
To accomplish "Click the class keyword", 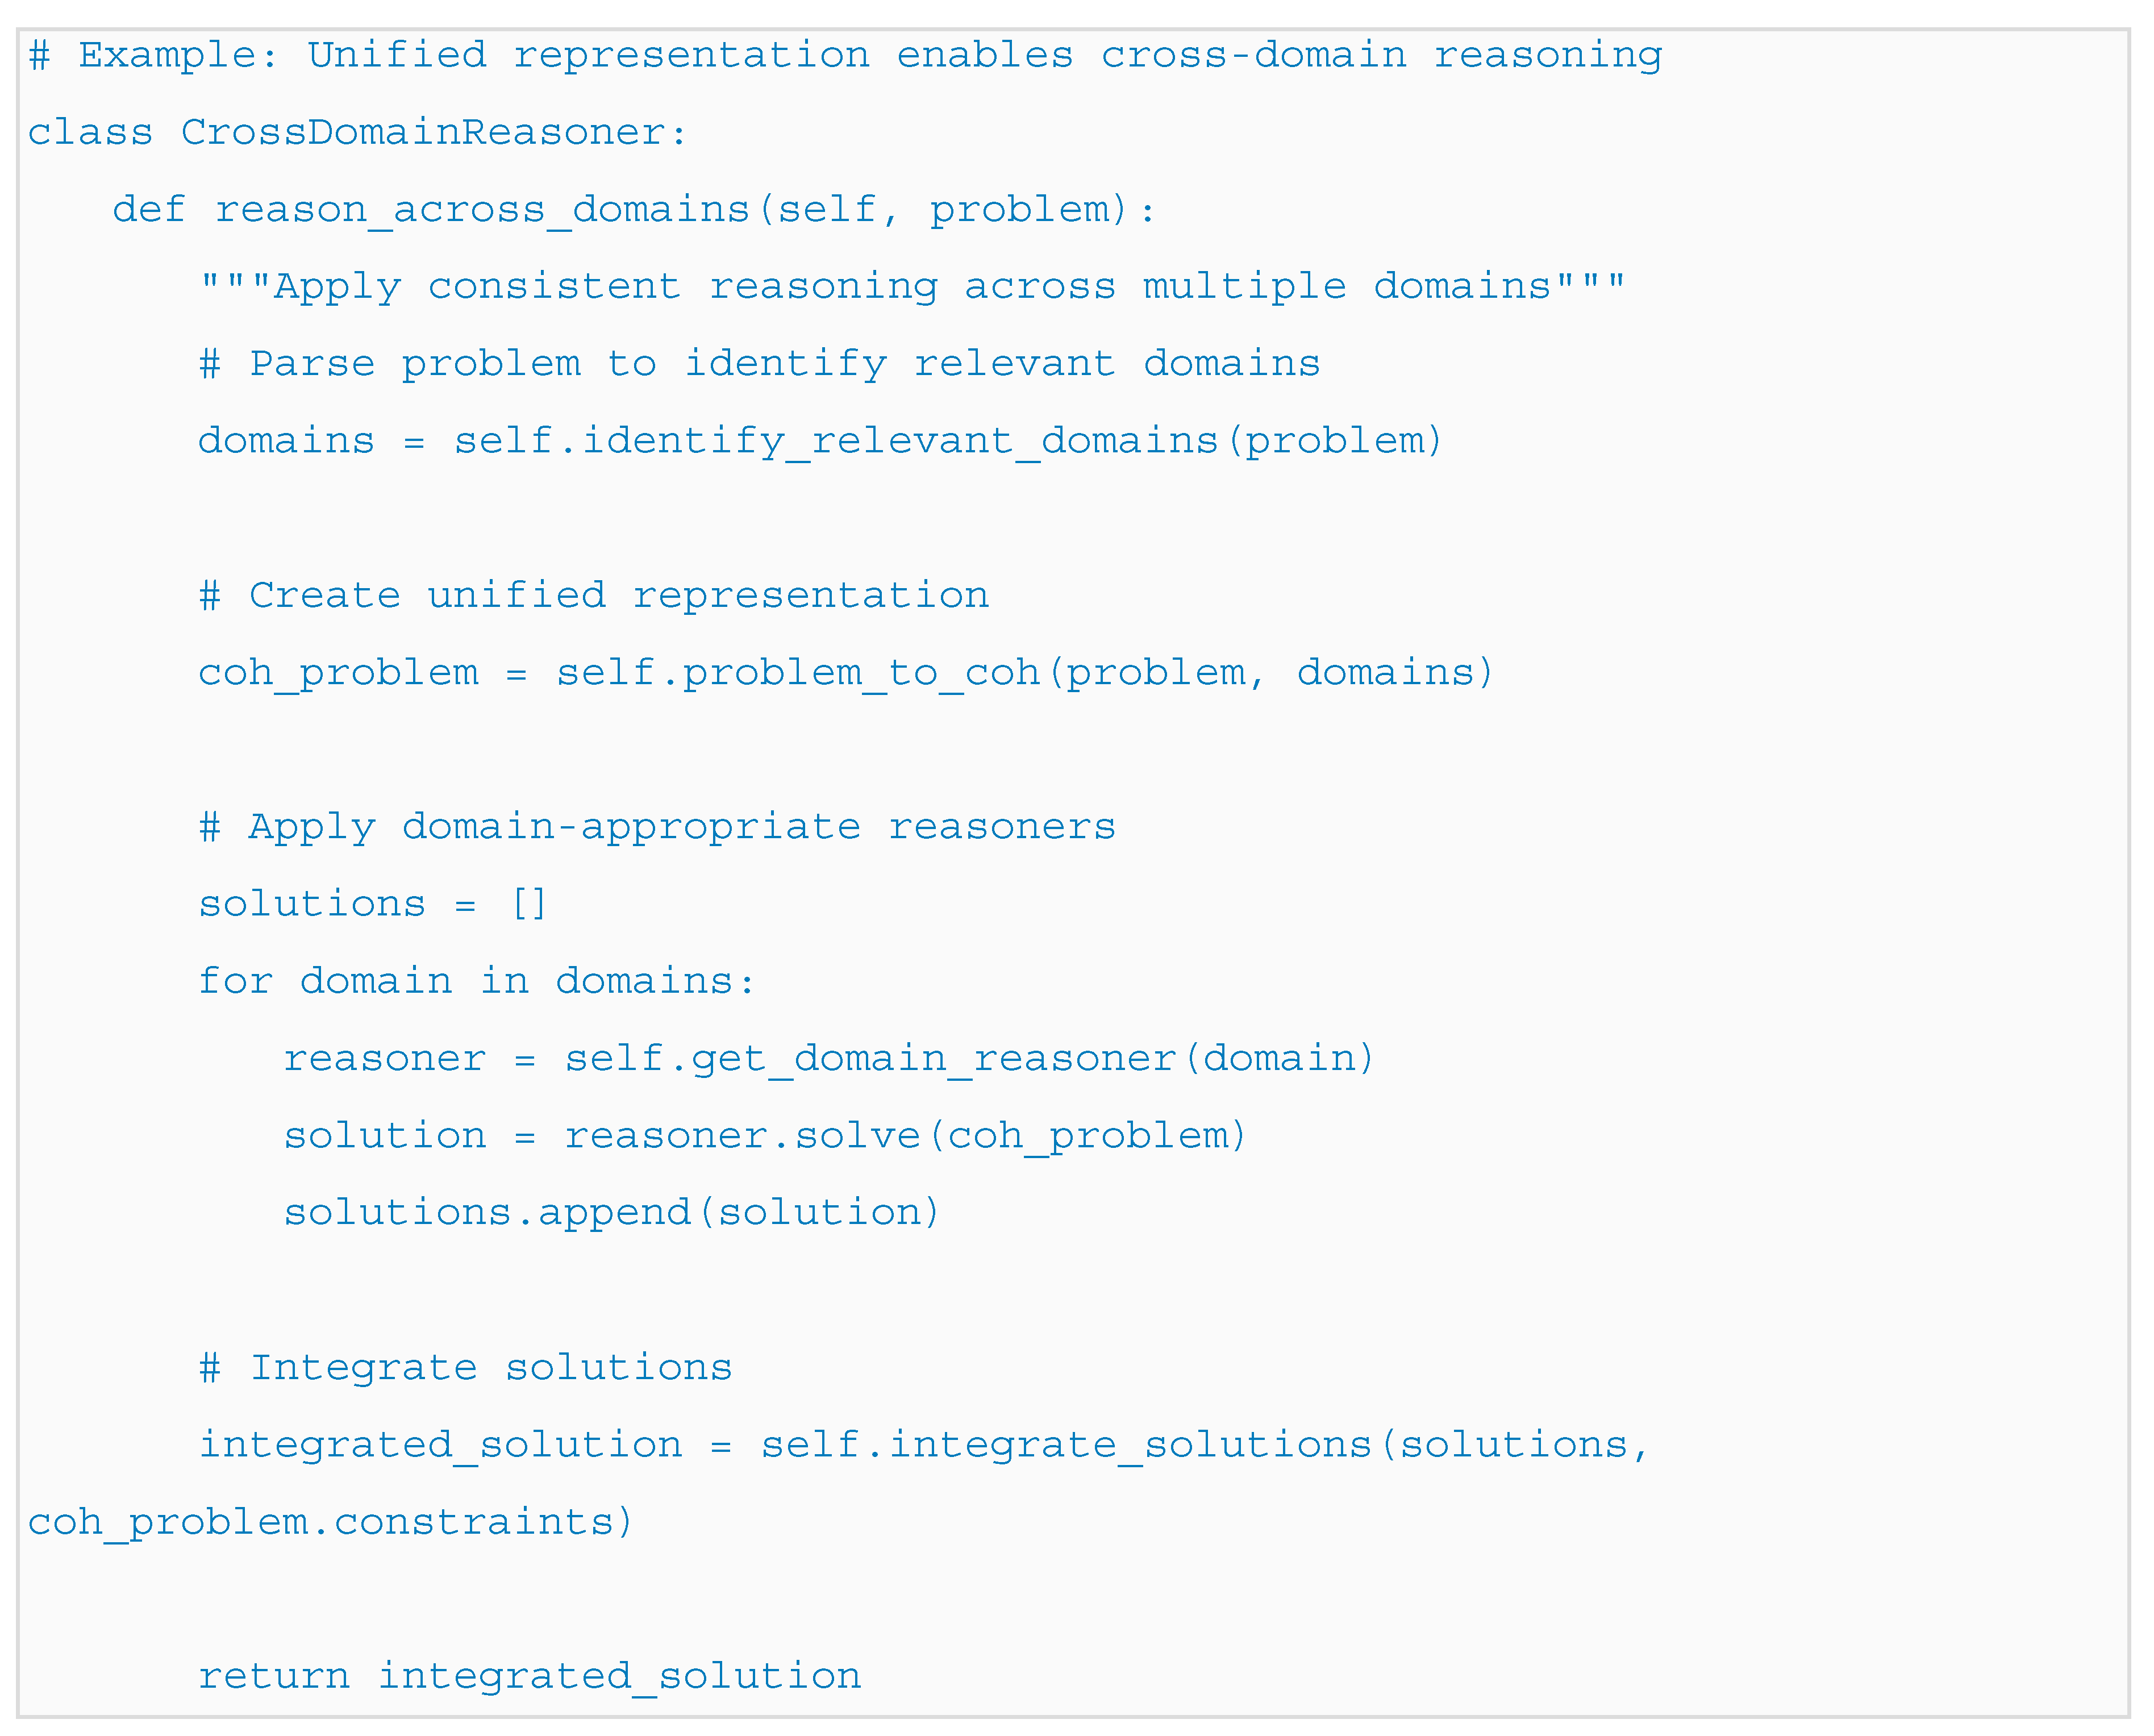I will click(x=90, y=133).
